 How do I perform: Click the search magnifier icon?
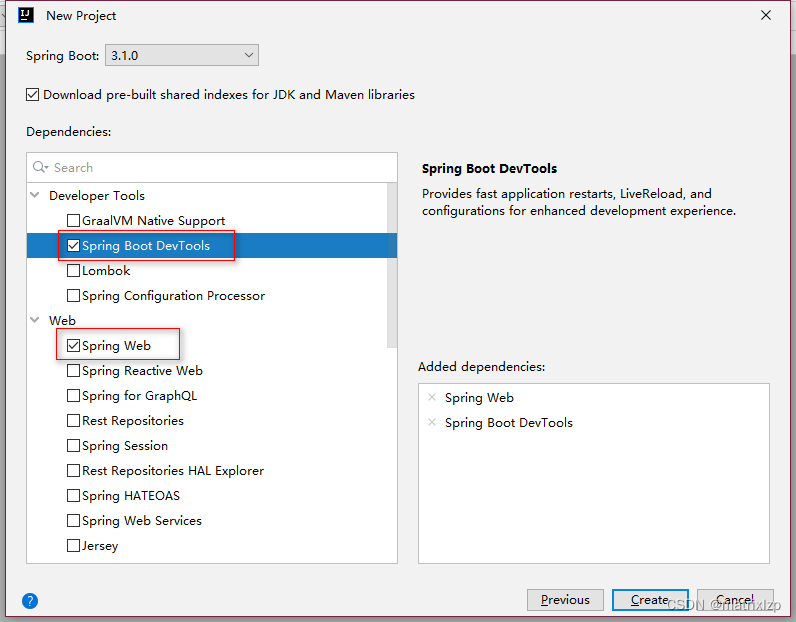point(40,167)
